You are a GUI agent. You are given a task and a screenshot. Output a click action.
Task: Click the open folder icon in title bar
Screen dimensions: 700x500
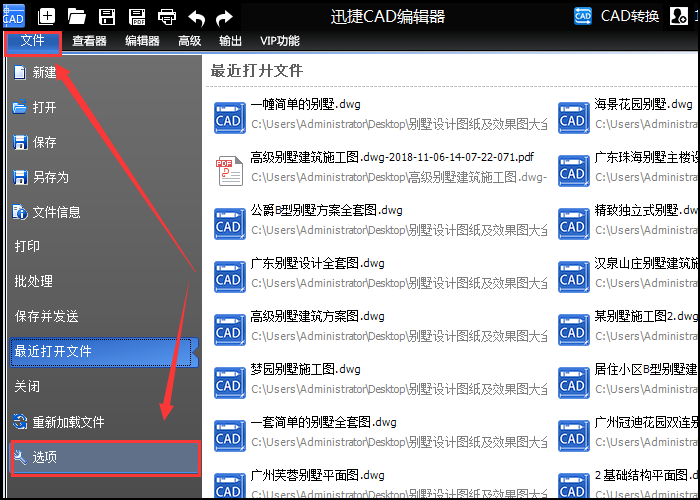tap(77, 17)
